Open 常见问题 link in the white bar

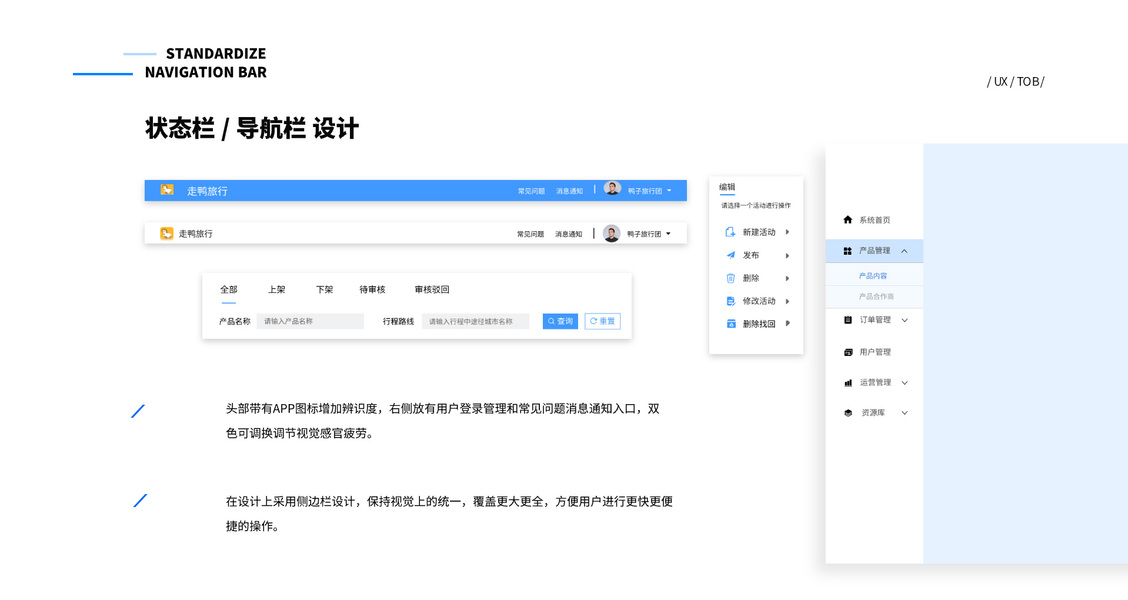tap(530, 234)
